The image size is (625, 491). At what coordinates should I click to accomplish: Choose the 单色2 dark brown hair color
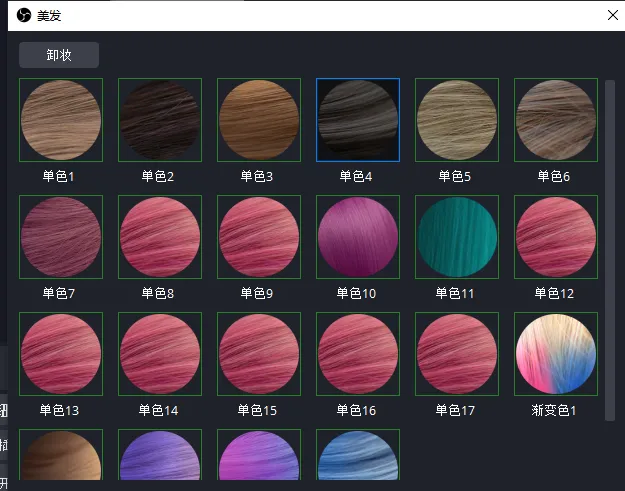click(160, 120)
